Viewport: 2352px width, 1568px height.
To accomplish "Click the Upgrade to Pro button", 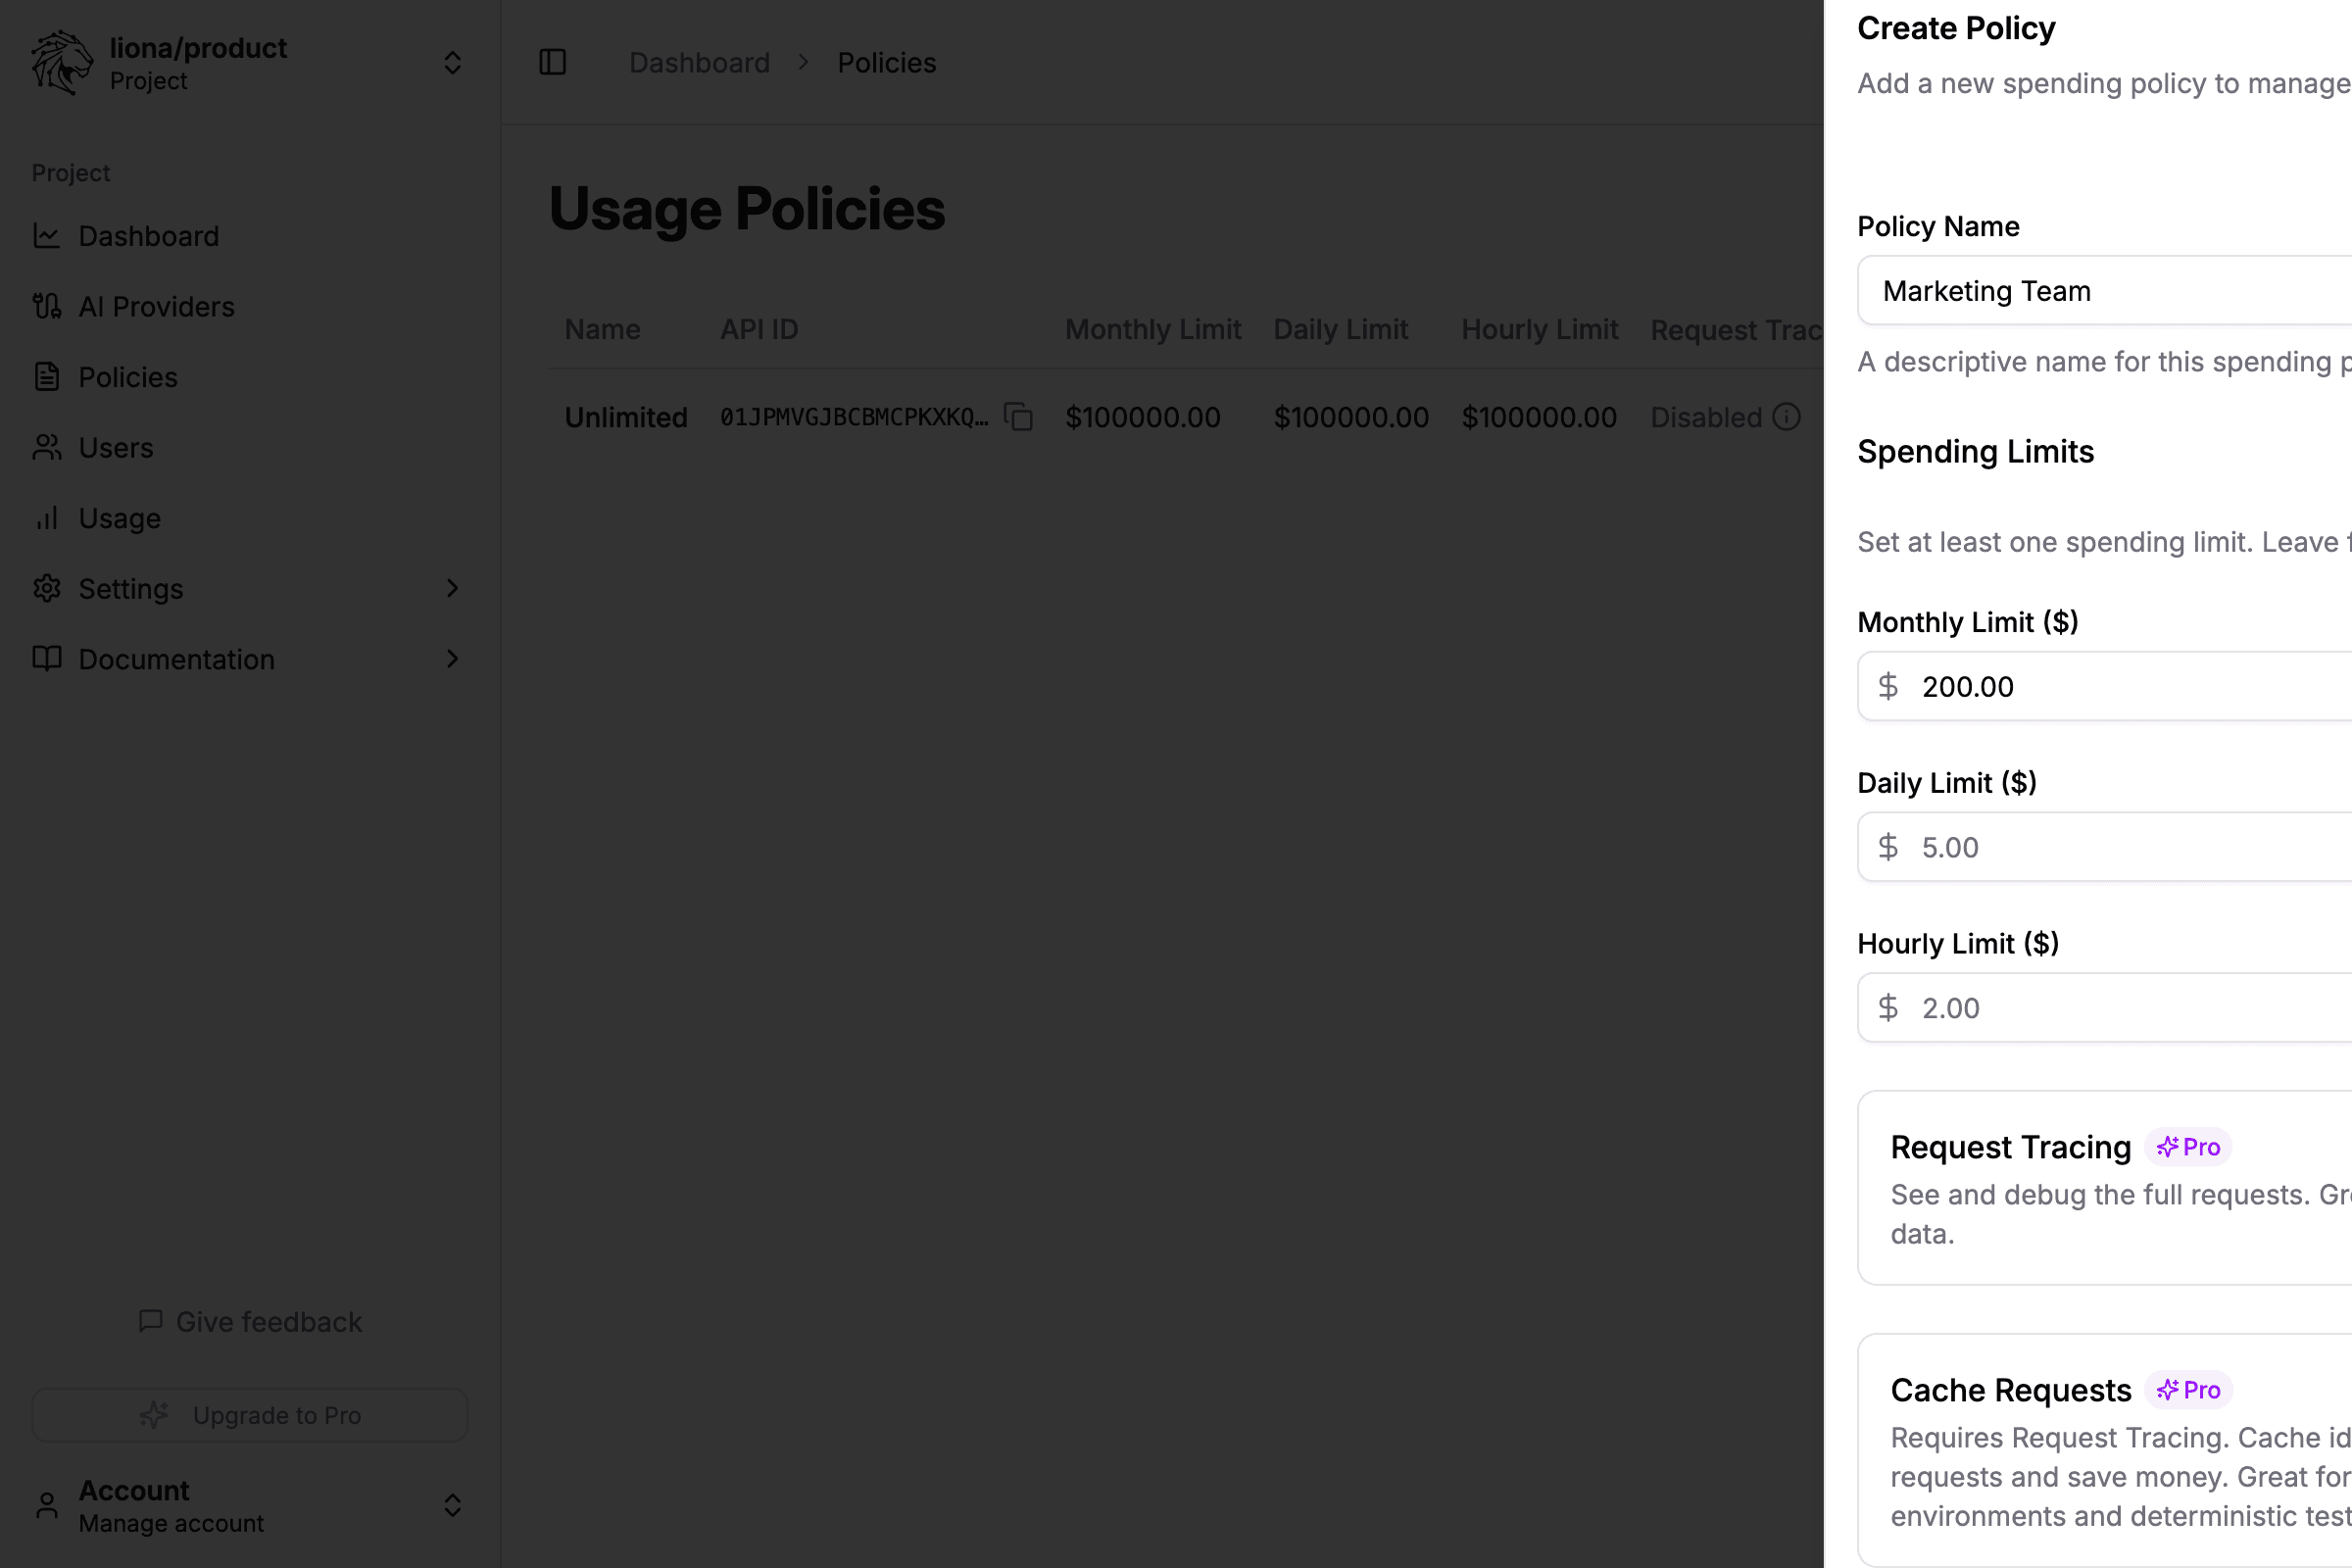I will (250, 1415).
